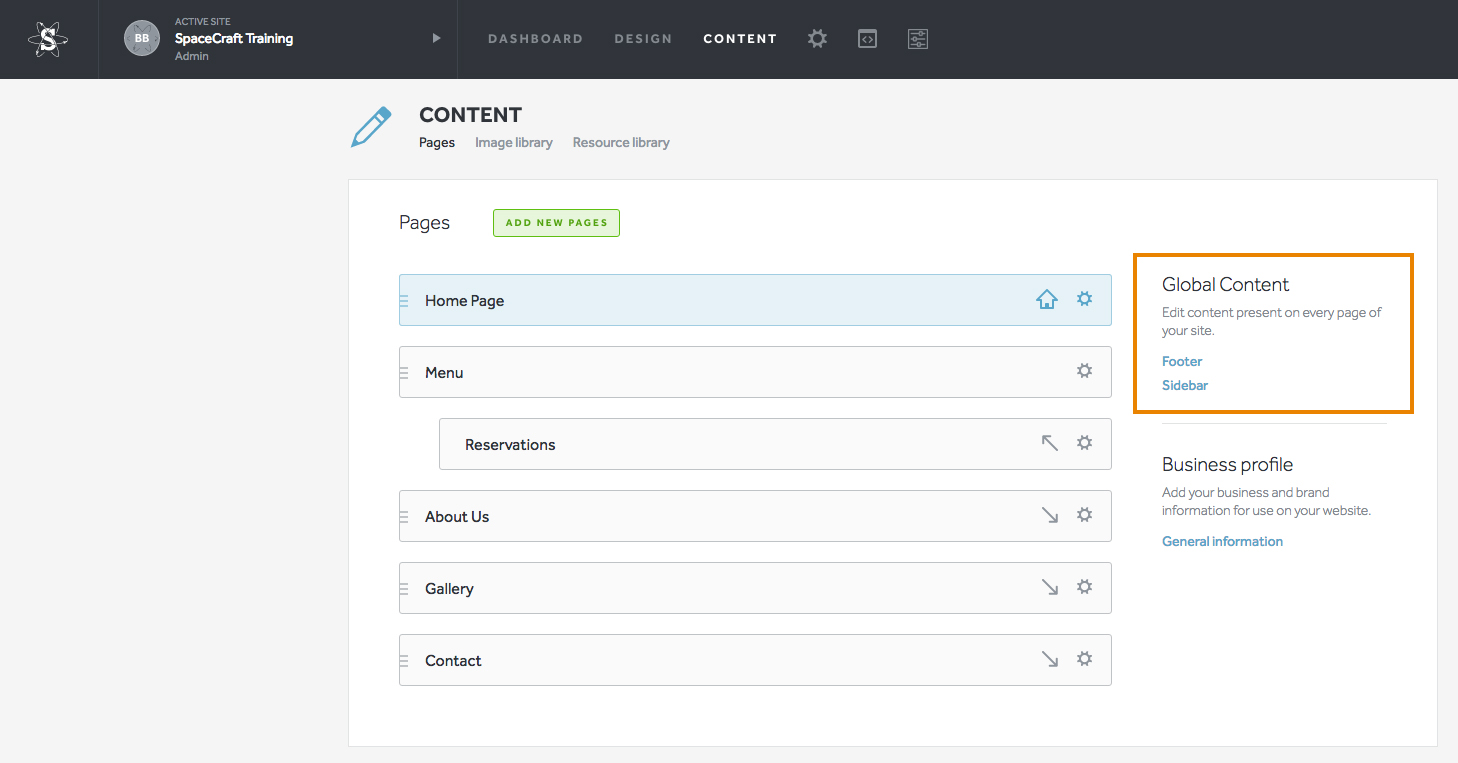Click the Add New Pages button
Viewport: 1458px width, 763px height.
coord(556,223)
